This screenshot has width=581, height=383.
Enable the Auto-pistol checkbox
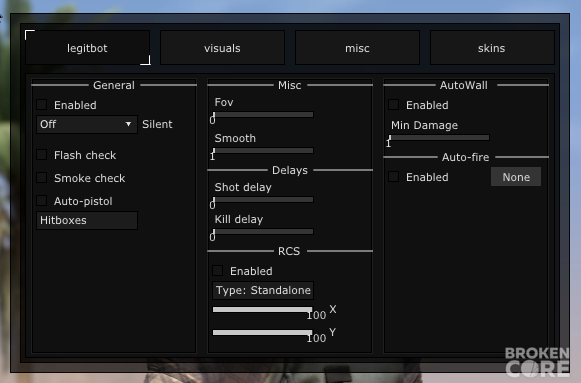[x=42, y=201]
